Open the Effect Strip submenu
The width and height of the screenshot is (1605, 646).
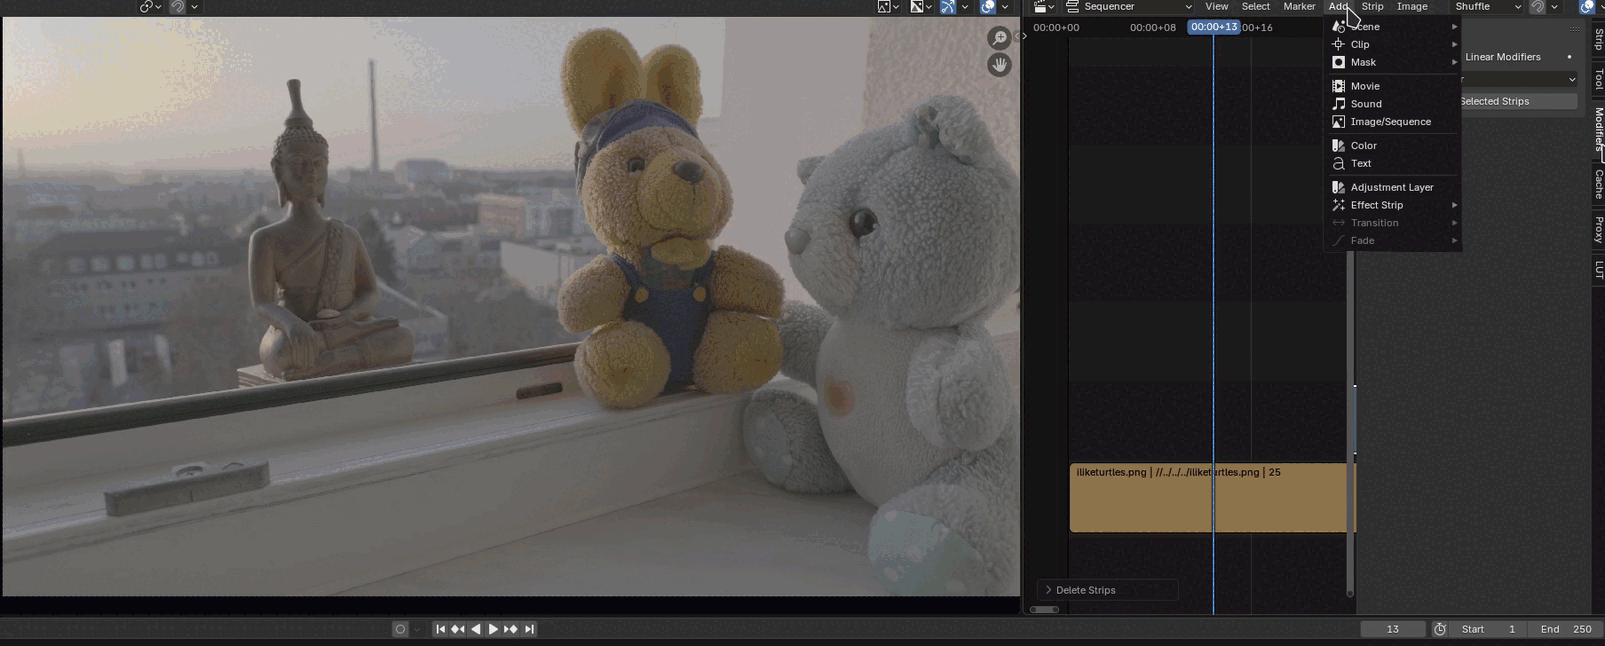click(1393, 206)
